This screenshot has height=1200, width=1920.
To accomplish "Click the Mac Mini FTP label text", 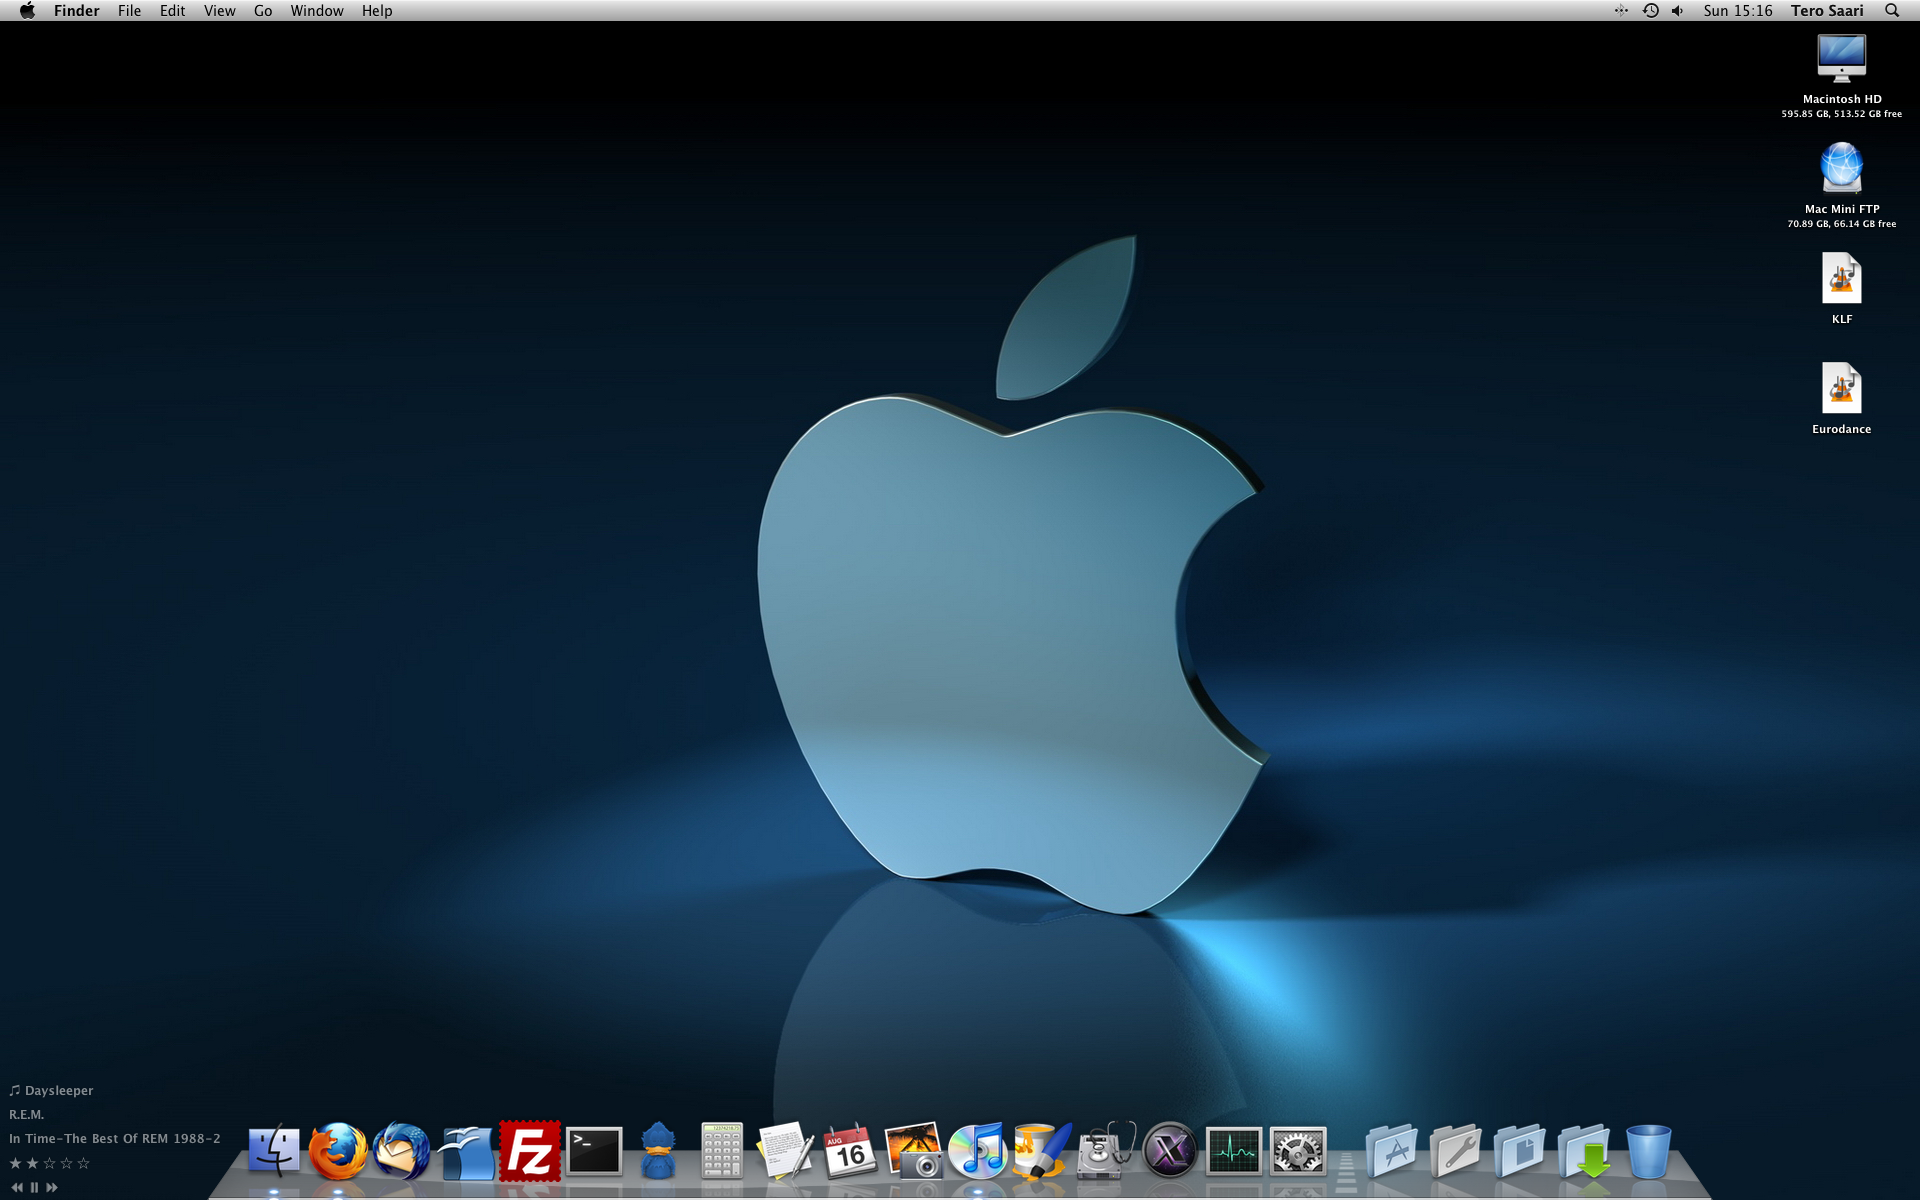I will tap(1842, 209).
